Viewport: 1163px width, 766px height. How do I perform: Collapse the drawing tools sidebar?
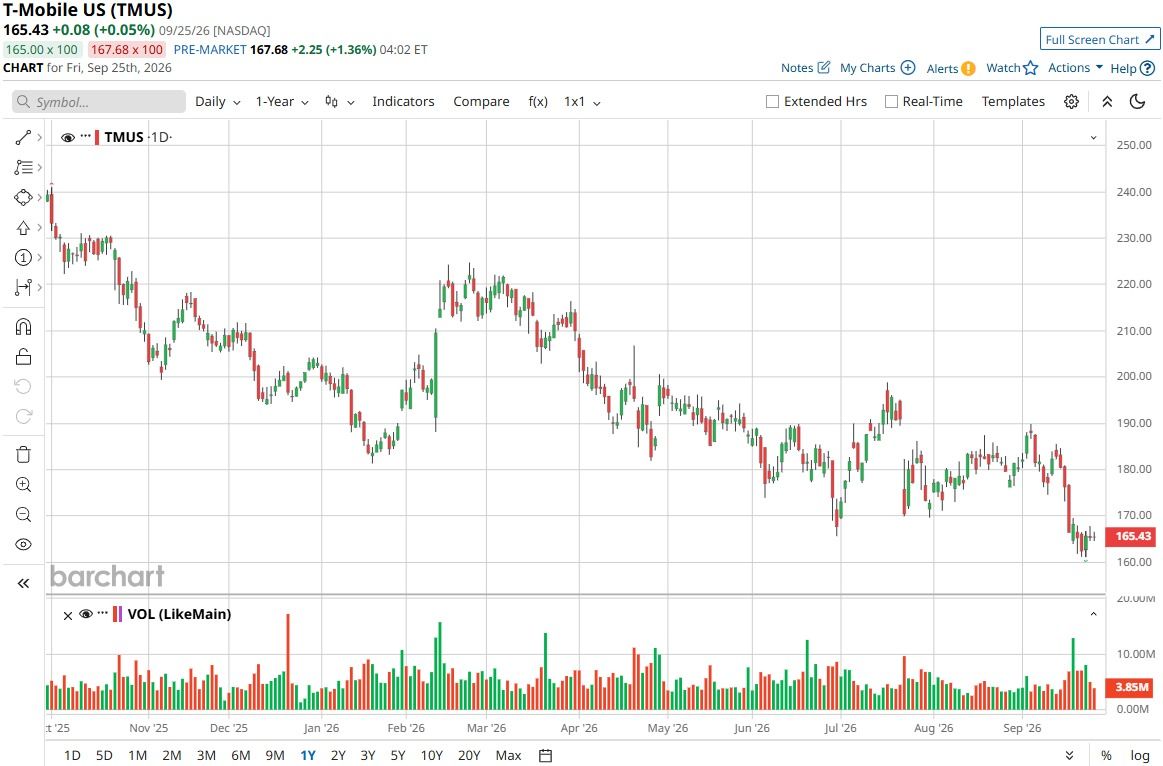coord(23,584)
